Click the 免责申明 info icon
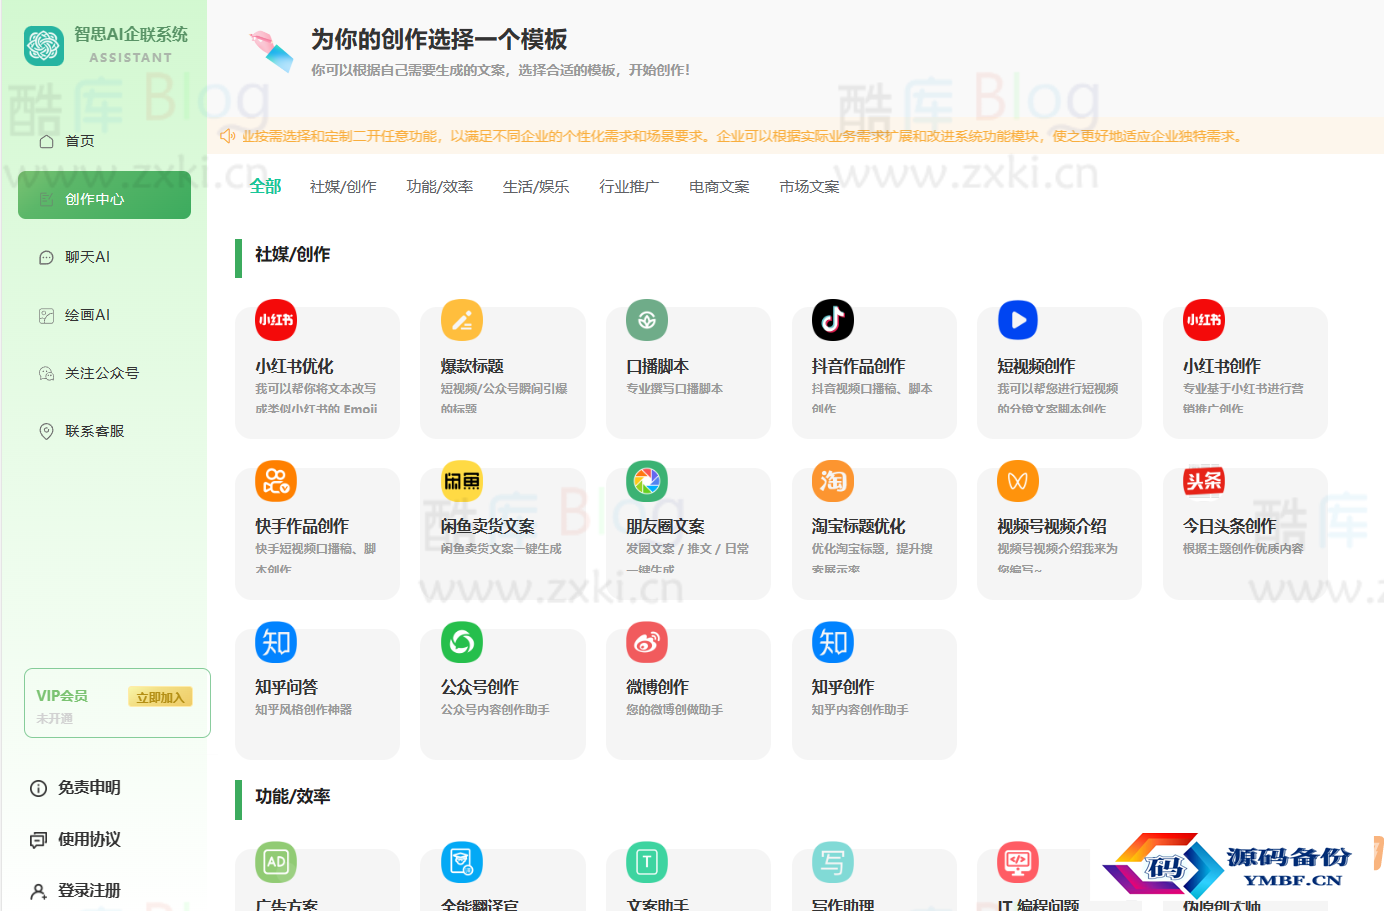The image size is (1384, 911). click(x=39, y=788)
